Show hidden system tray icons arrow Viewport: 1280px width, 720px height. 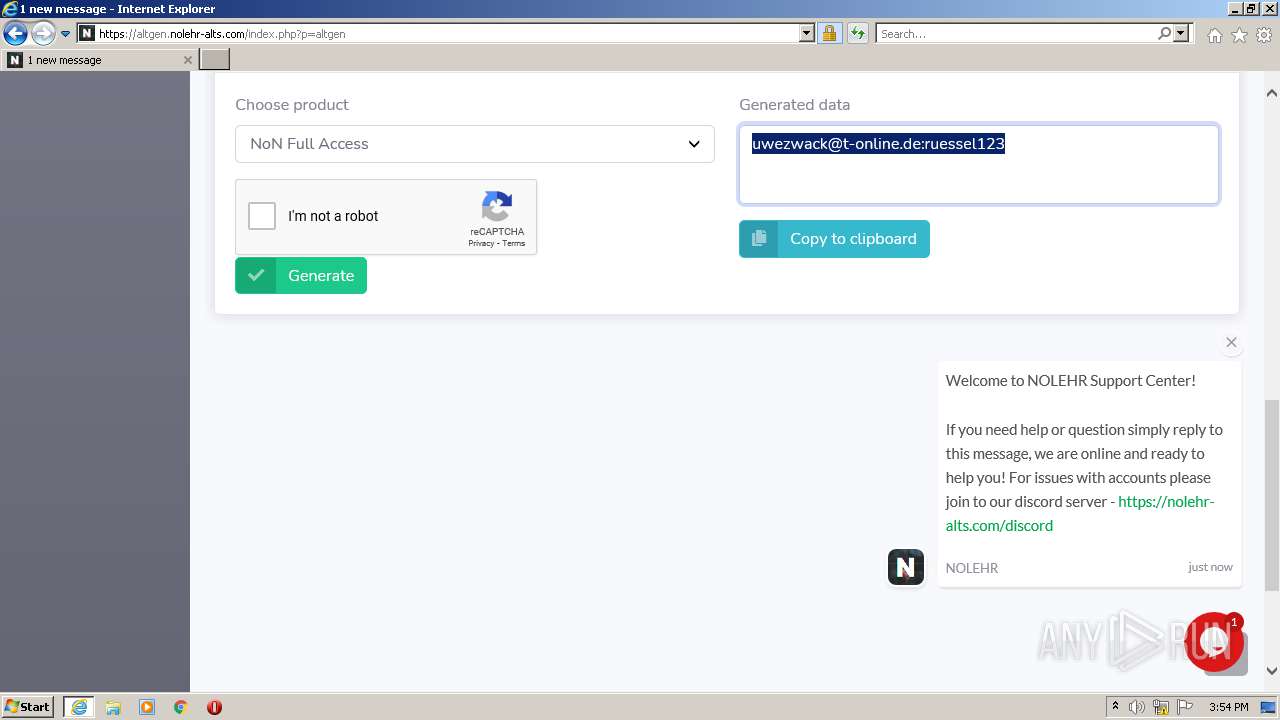1115,707
